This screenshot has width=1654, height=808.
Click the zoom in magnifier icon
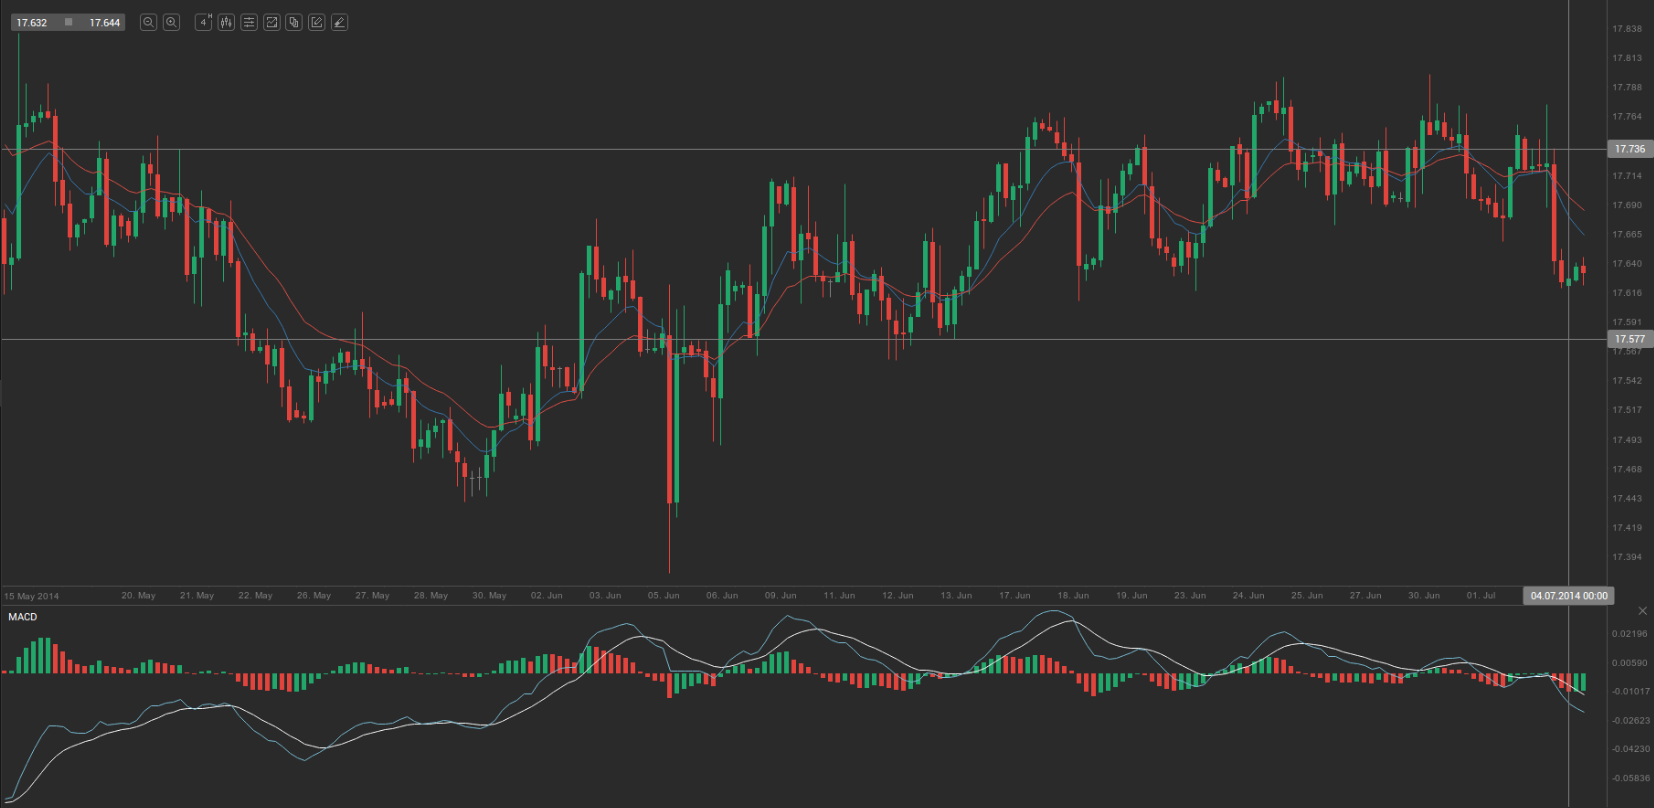click(171, 22)
